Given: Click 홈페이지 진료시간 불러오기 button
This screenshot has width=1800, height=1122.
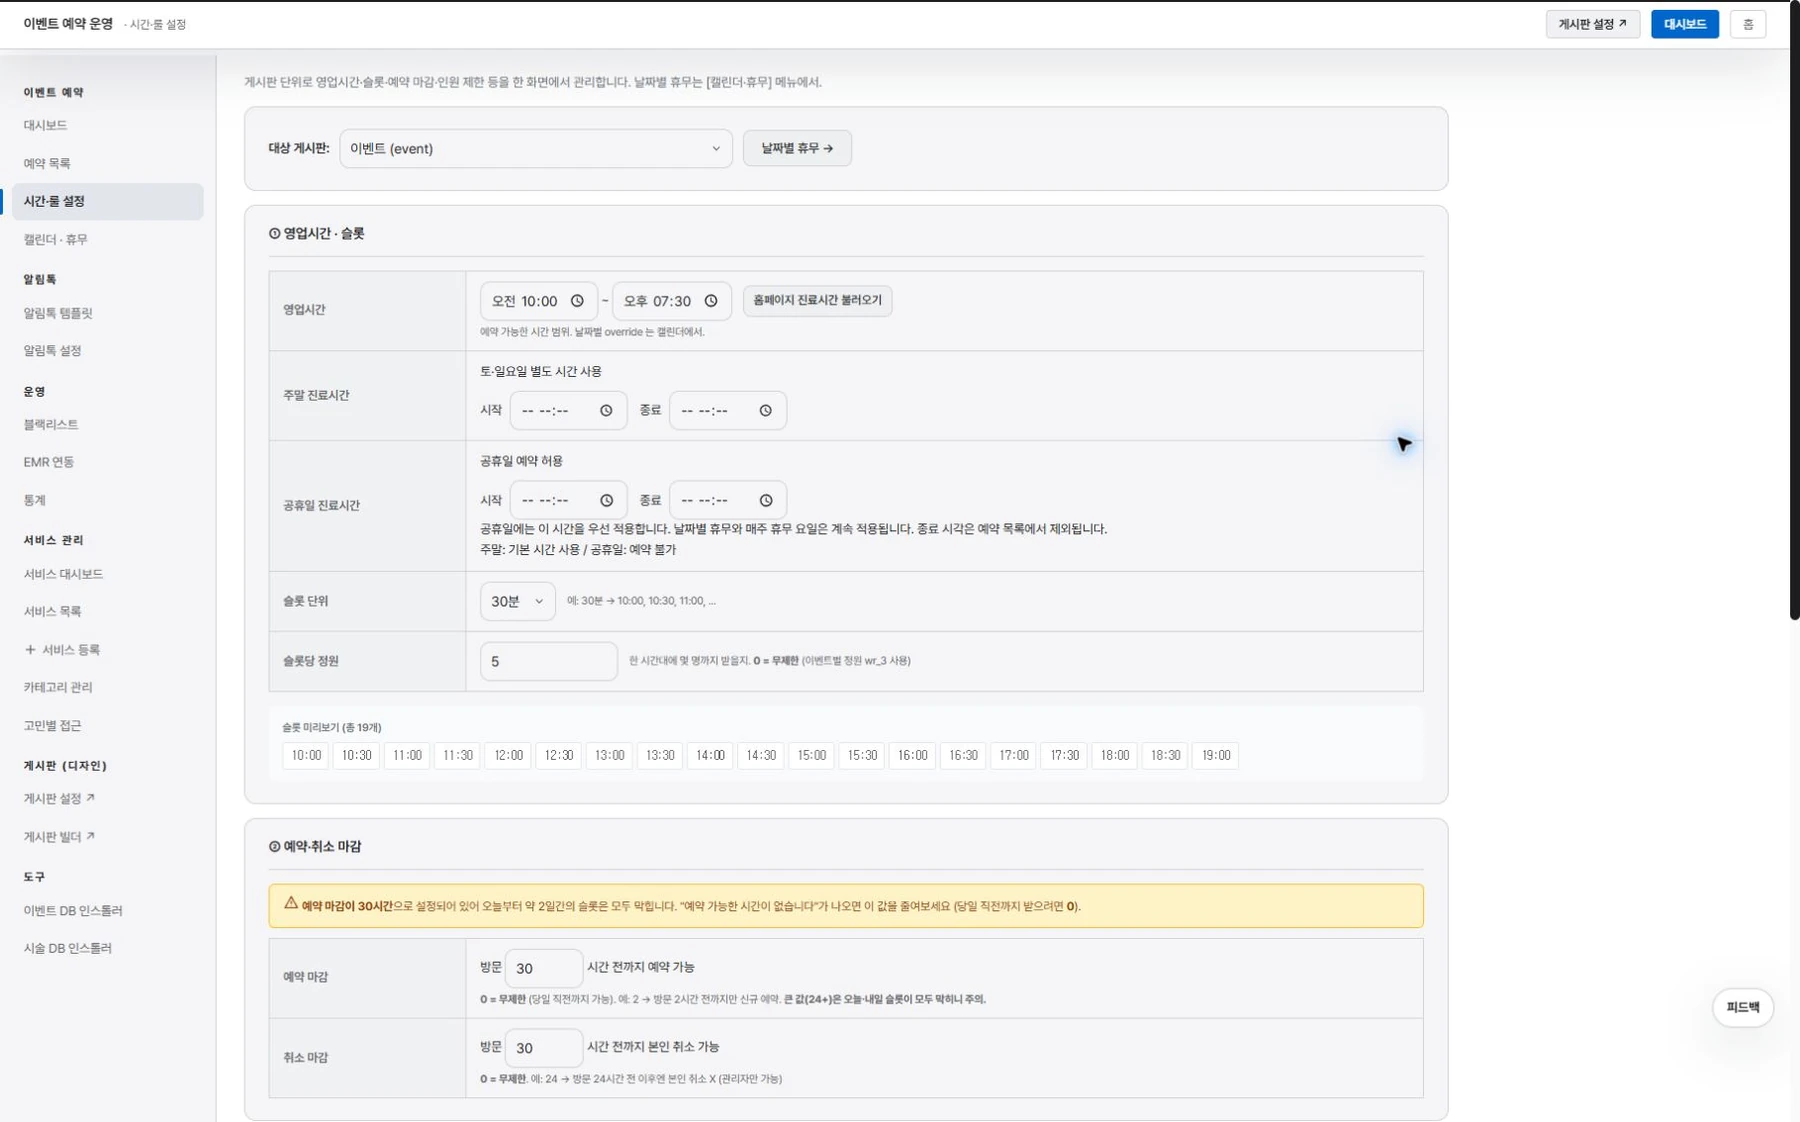Looking at the screenshot, I should pos(817,300).
